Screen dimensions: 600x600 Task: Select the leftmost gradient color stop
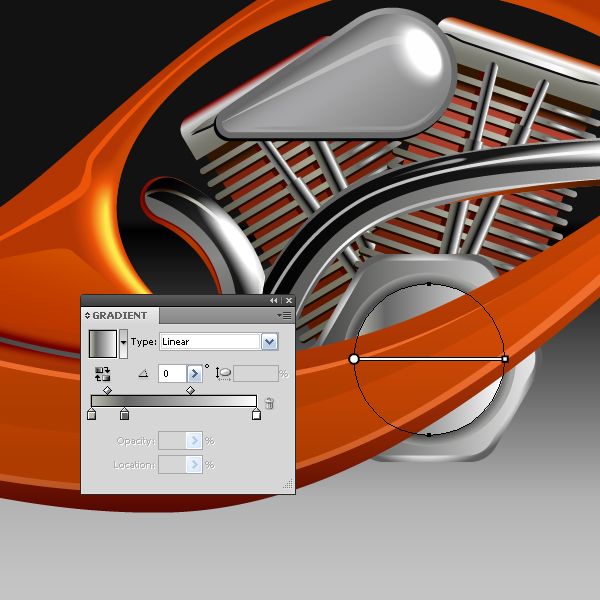91,414
